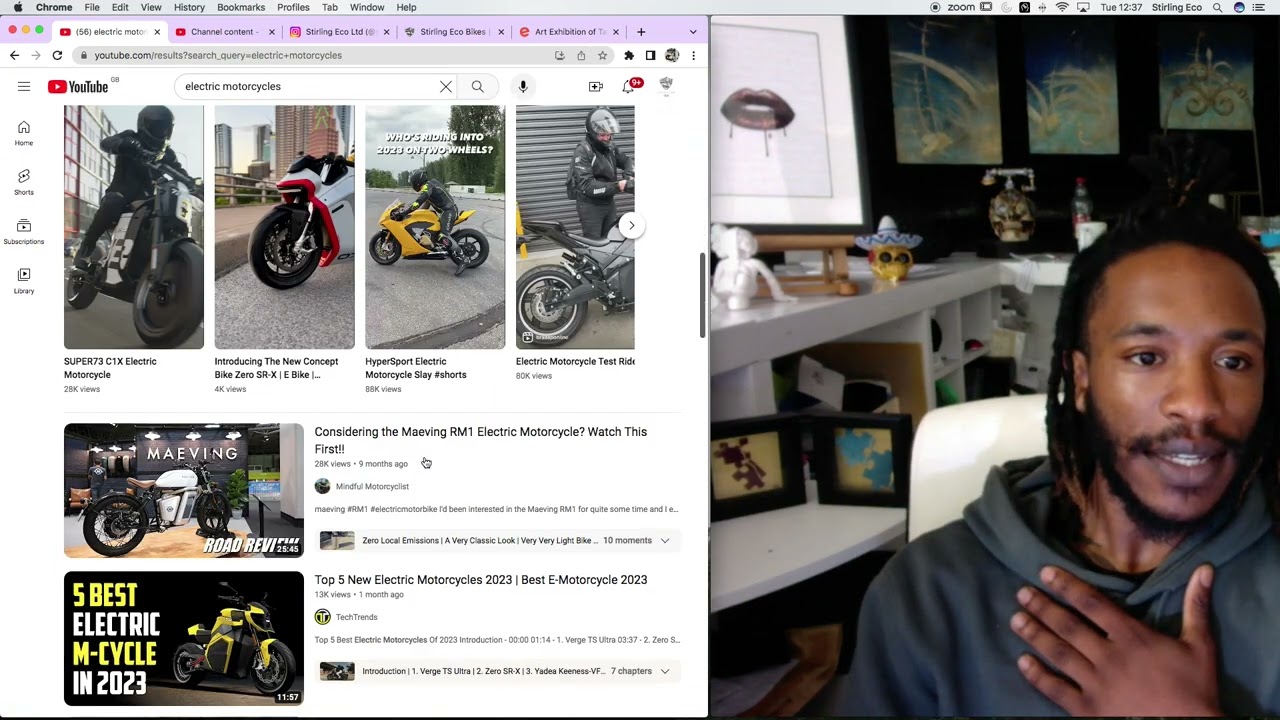The image size is (1280, 720).
Task: Expand the 7 chapters dropdown
Action: pyautogui.click(x=664, y=671)
